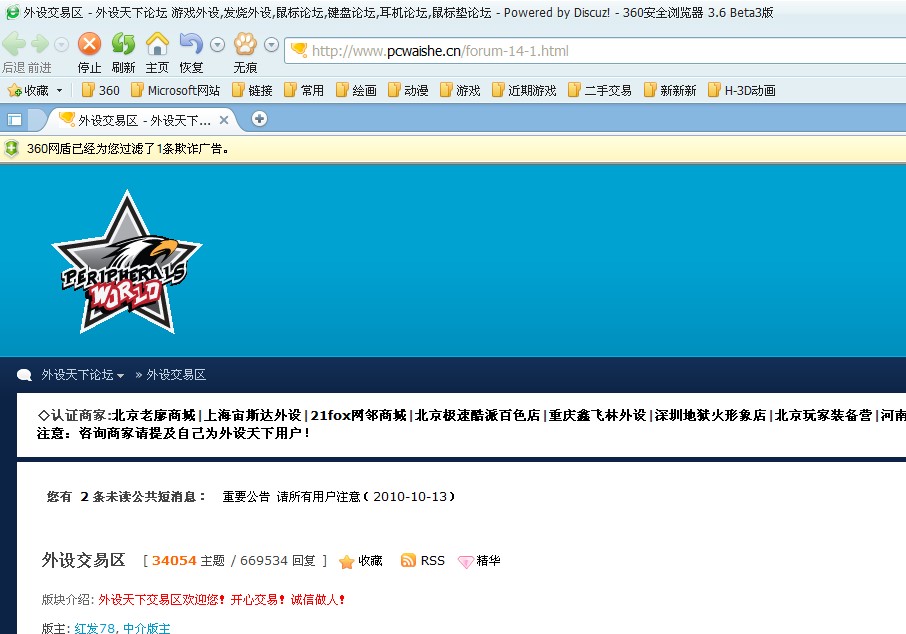Viewport: 906px width, 634px height.
Task: Open a new tab with plus button
Action: click(x=259, y=119)
